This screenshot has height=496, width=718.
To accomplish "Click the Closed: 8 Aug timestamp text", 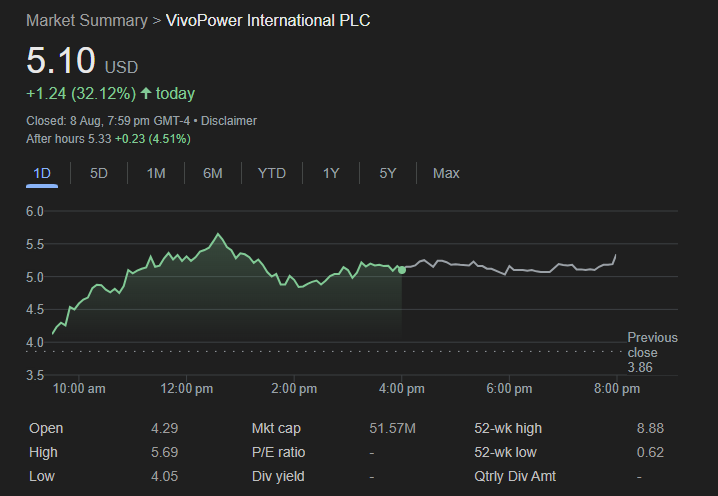I will pos(108,121).
